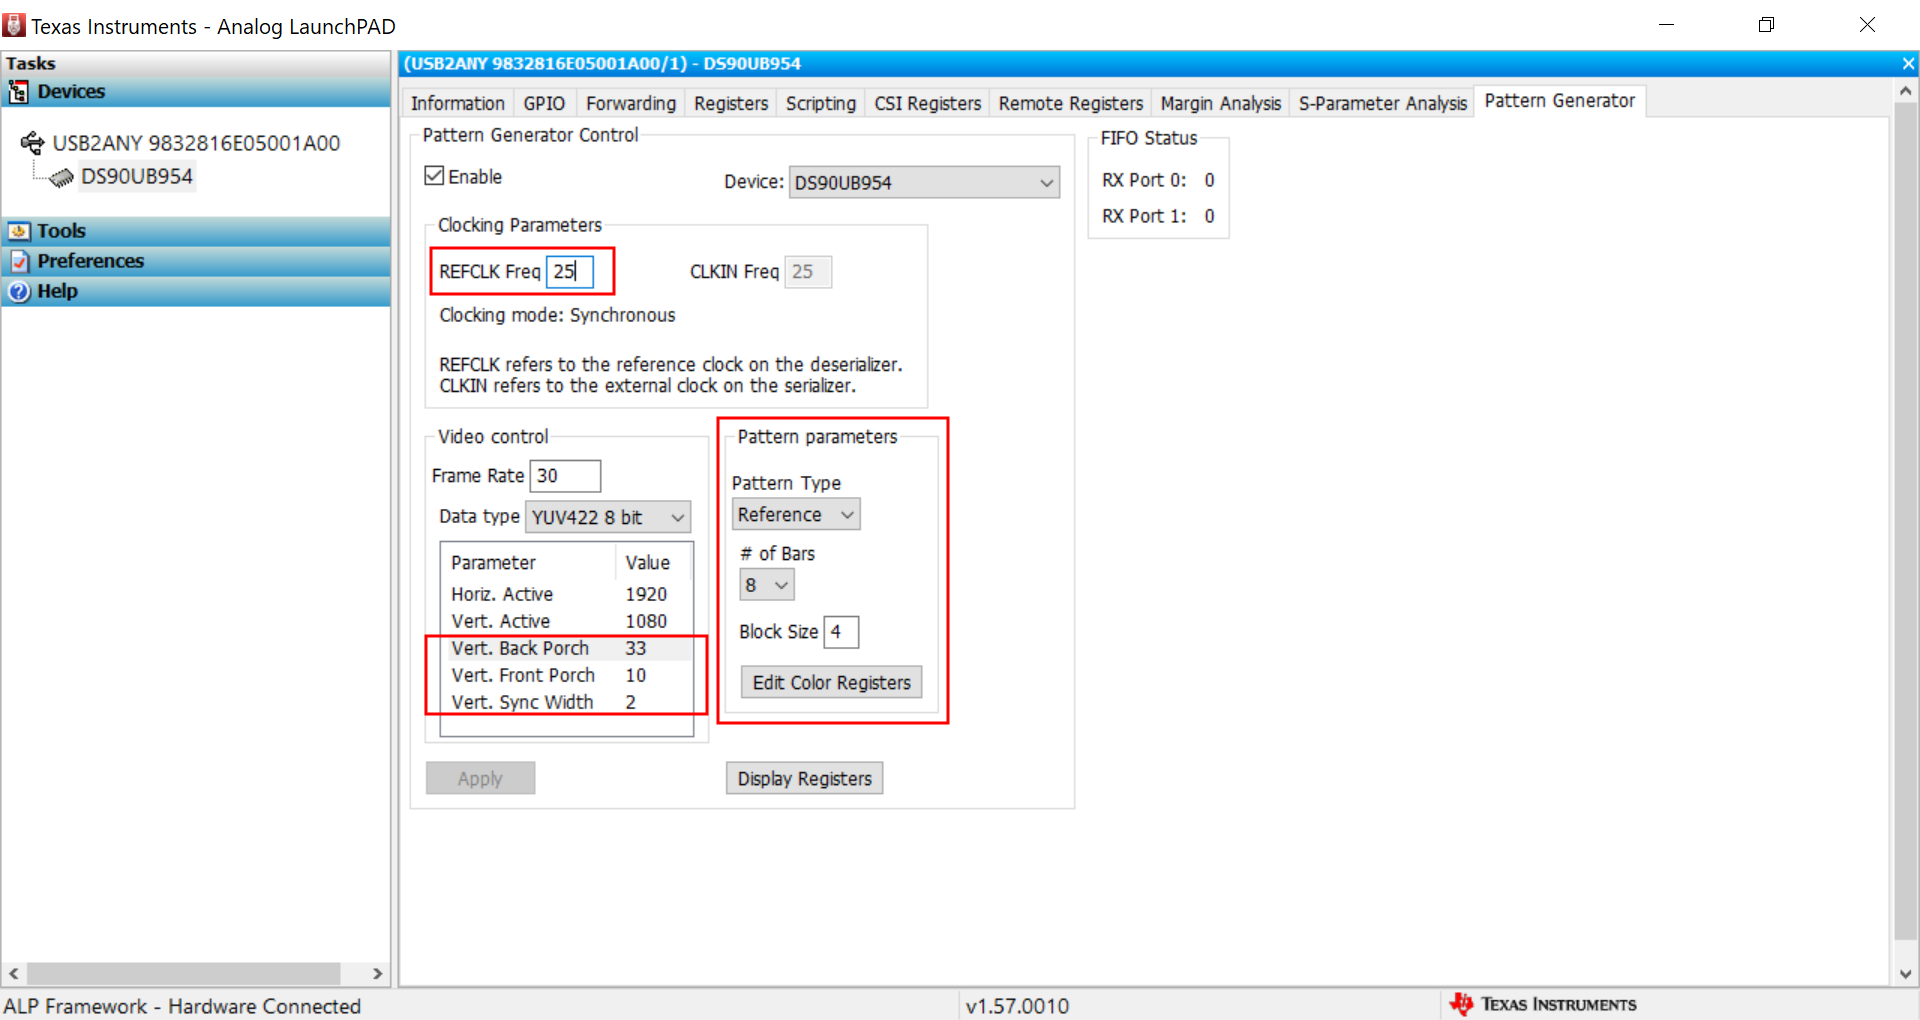Click the Display Registers button
The width and height of the screenshot is (1920, 1020).
point(804,778)
